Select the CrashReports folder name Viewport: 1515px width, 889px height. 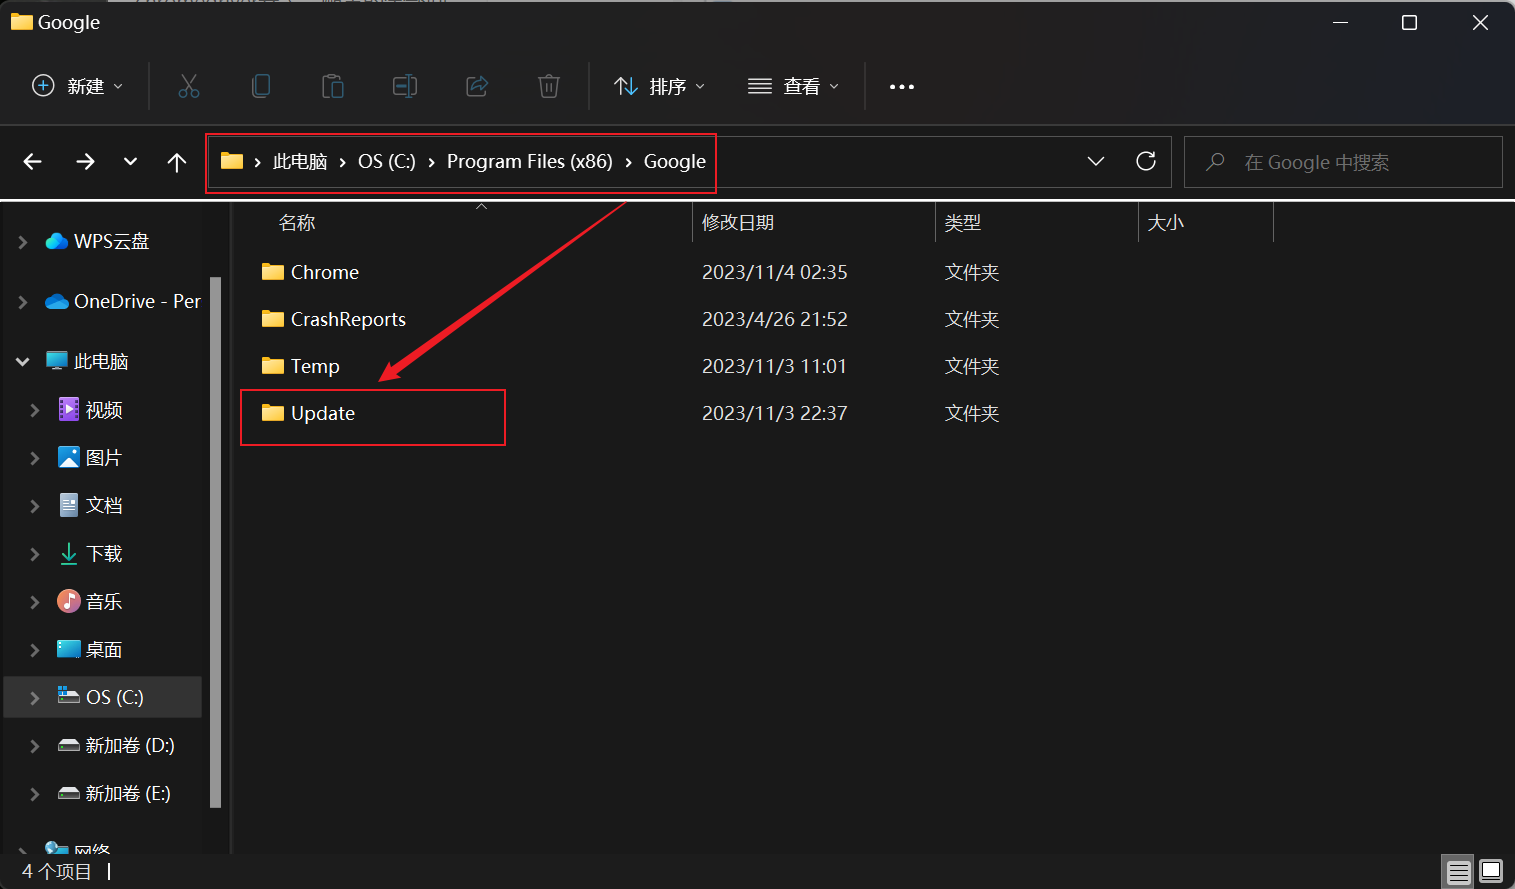(348, 319)
